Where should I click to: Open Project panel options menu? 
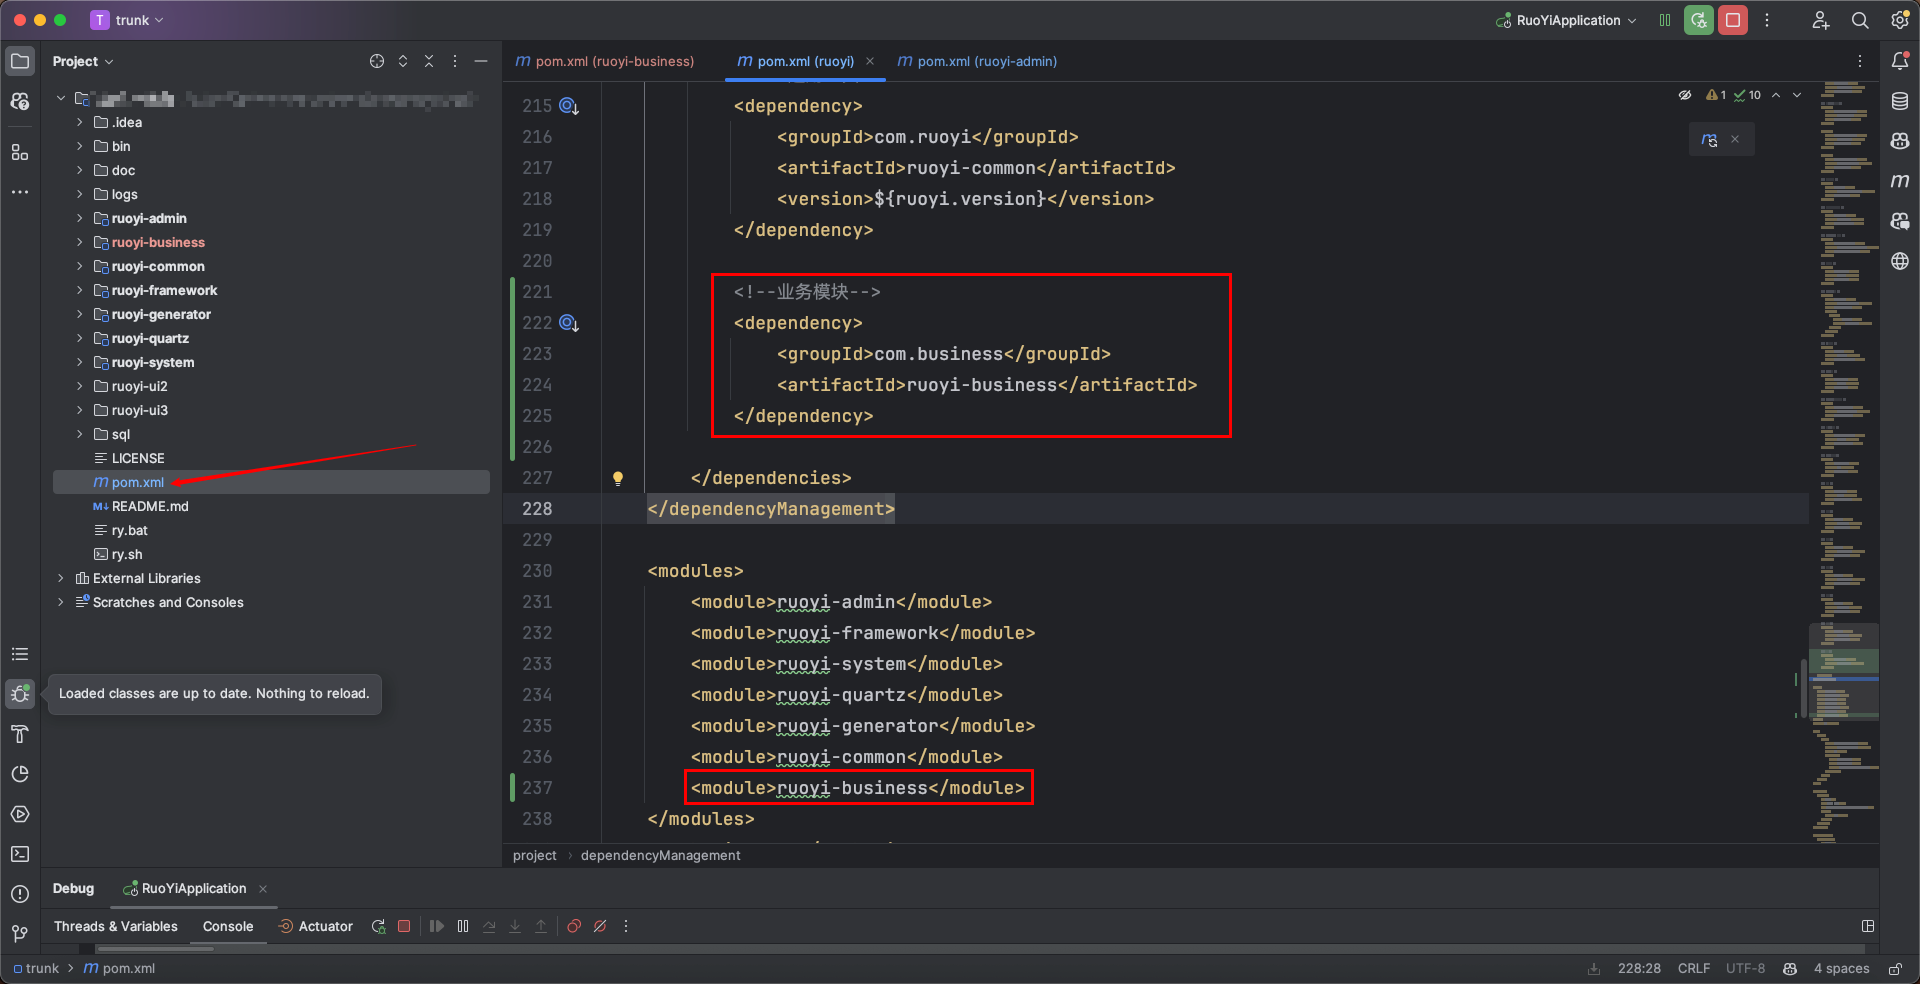[455, 61]
